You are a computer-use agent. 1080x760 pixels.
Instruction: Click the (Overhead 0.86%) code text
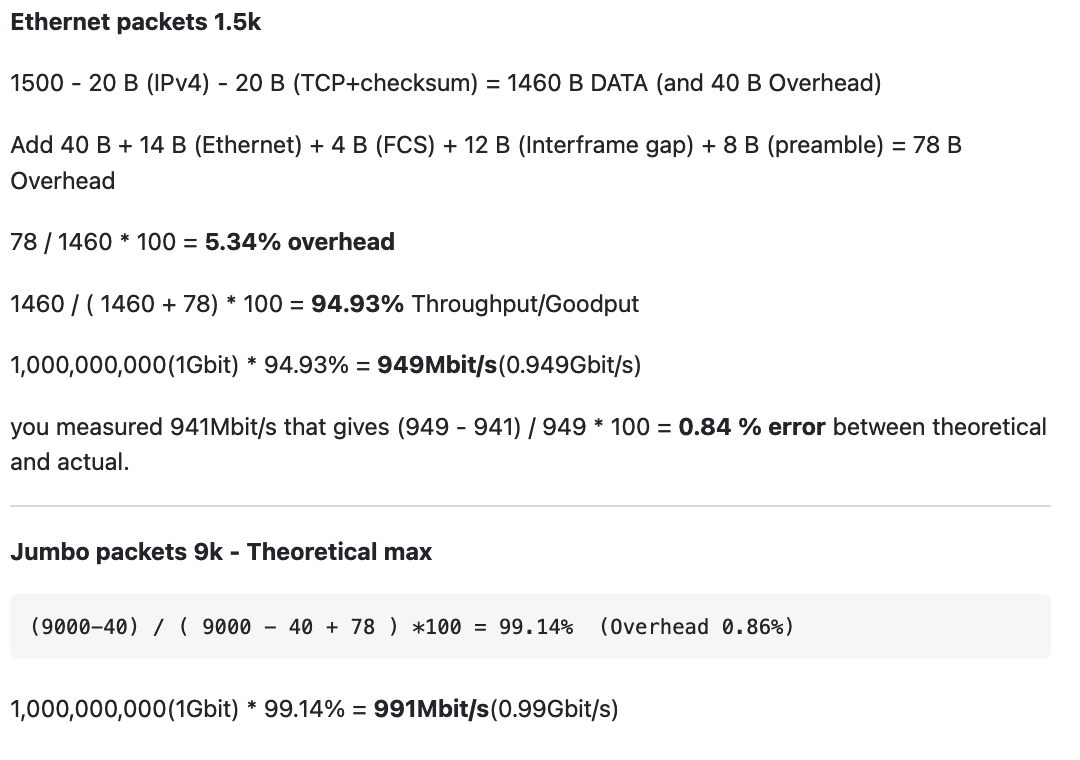(696, 627)
